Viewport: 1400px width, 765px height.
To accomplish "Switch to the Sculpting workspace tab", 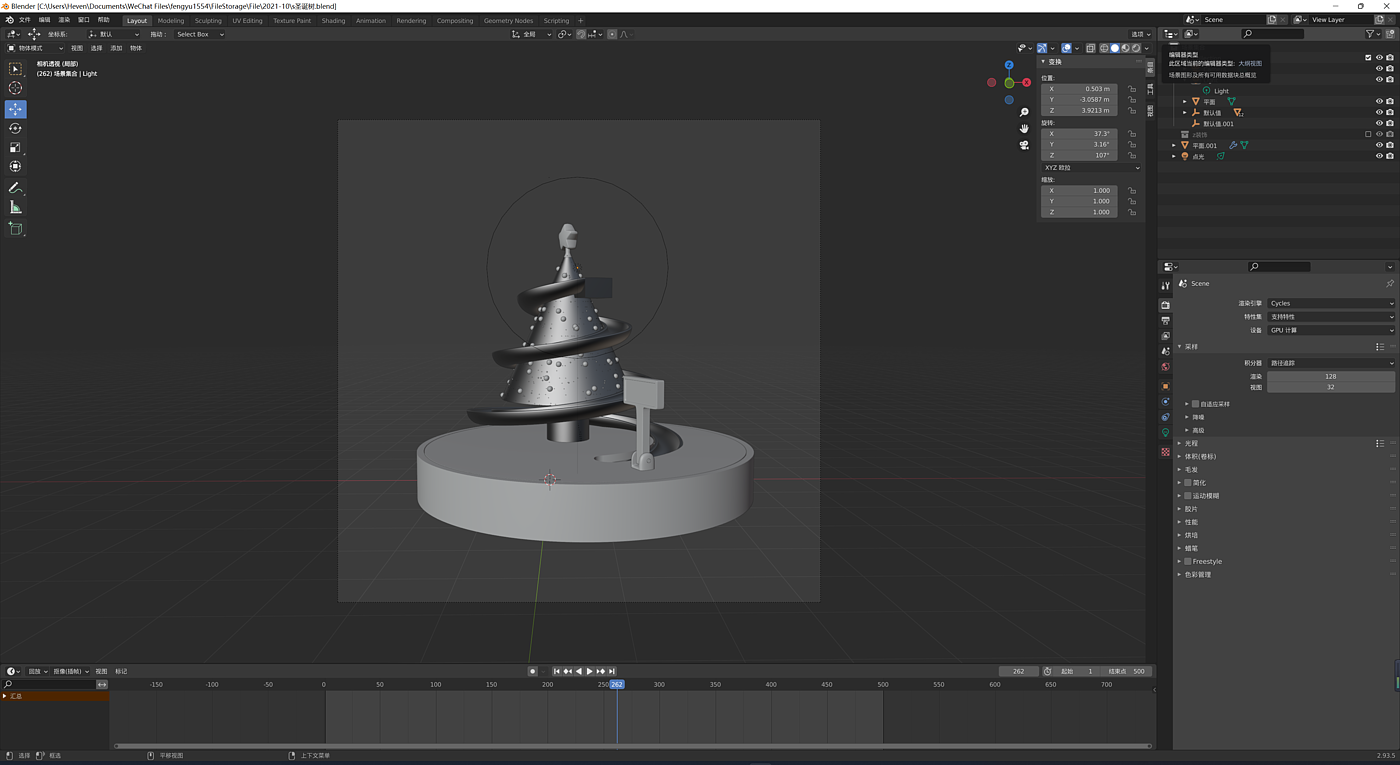I will (x=208, y=20).
